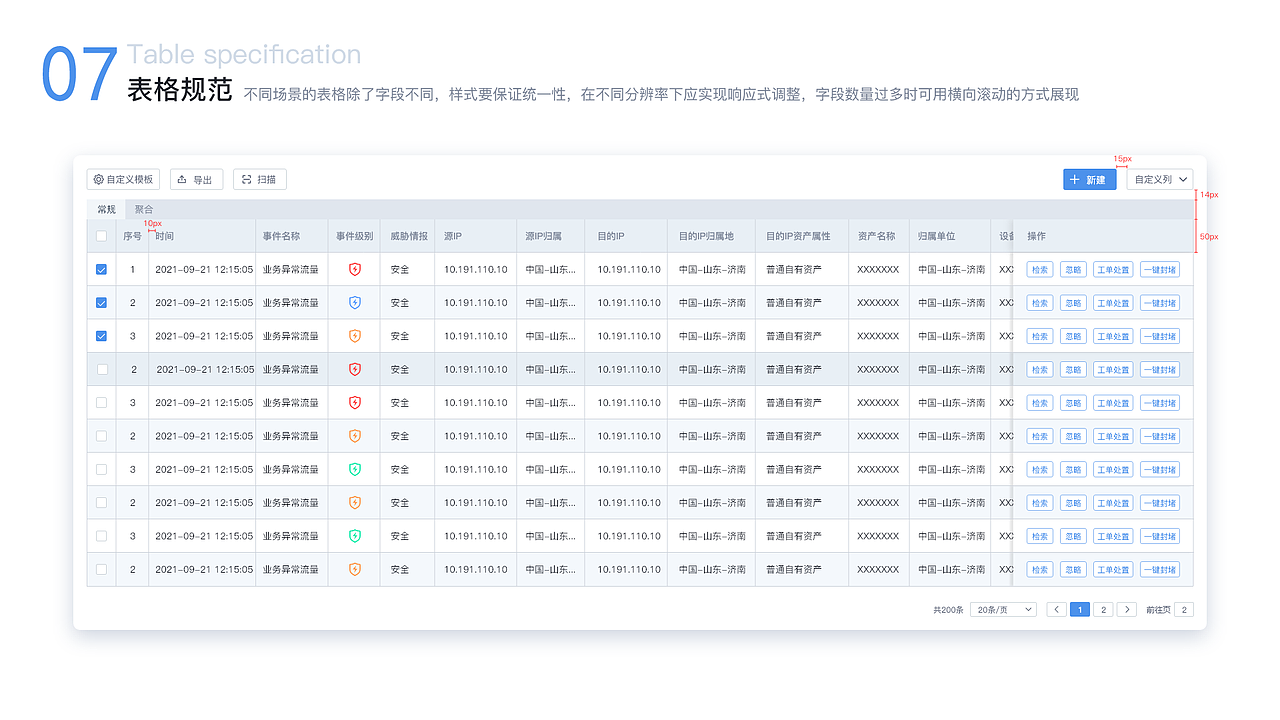Click 工单处置 in checked row 序号 3
The height and width of the screenshot is (720, 1280).
(x=1113, y=336)
